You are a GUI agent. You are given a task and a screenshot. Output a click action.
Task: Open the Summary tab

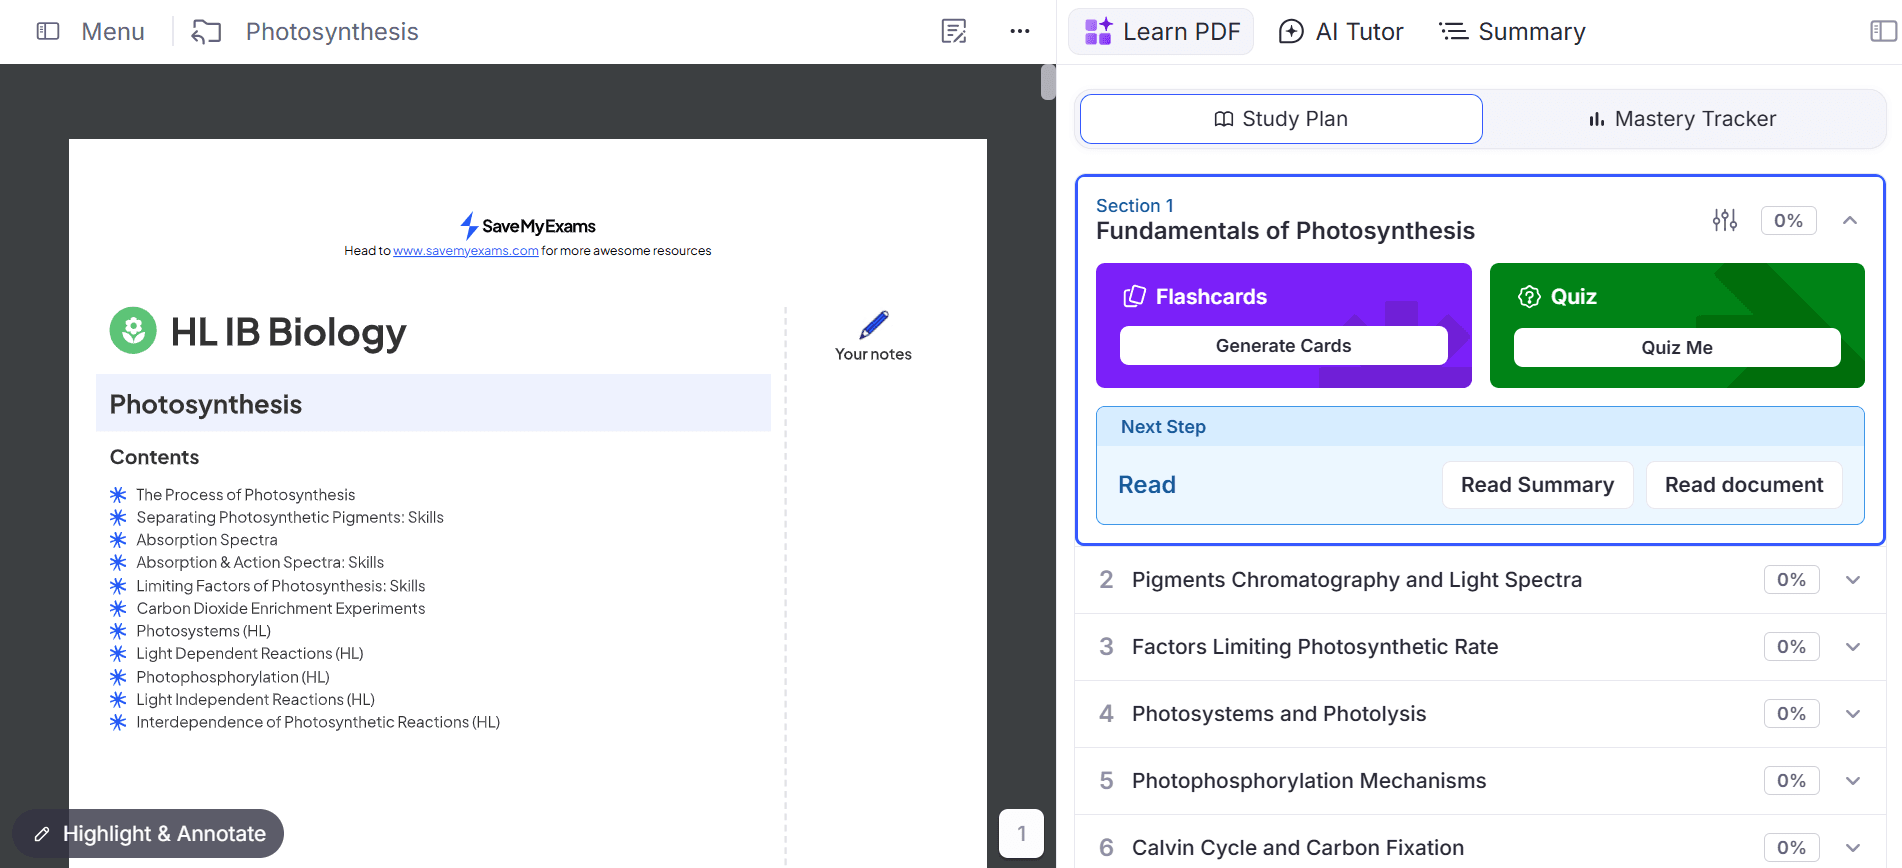(1512, 32)
